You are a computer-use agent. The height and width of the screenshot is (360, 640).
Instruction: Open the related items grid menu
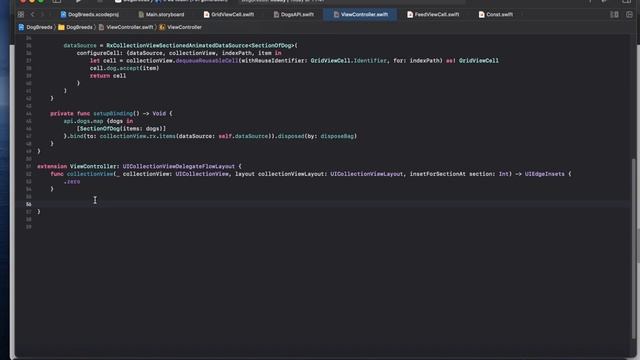click(21, 14)
